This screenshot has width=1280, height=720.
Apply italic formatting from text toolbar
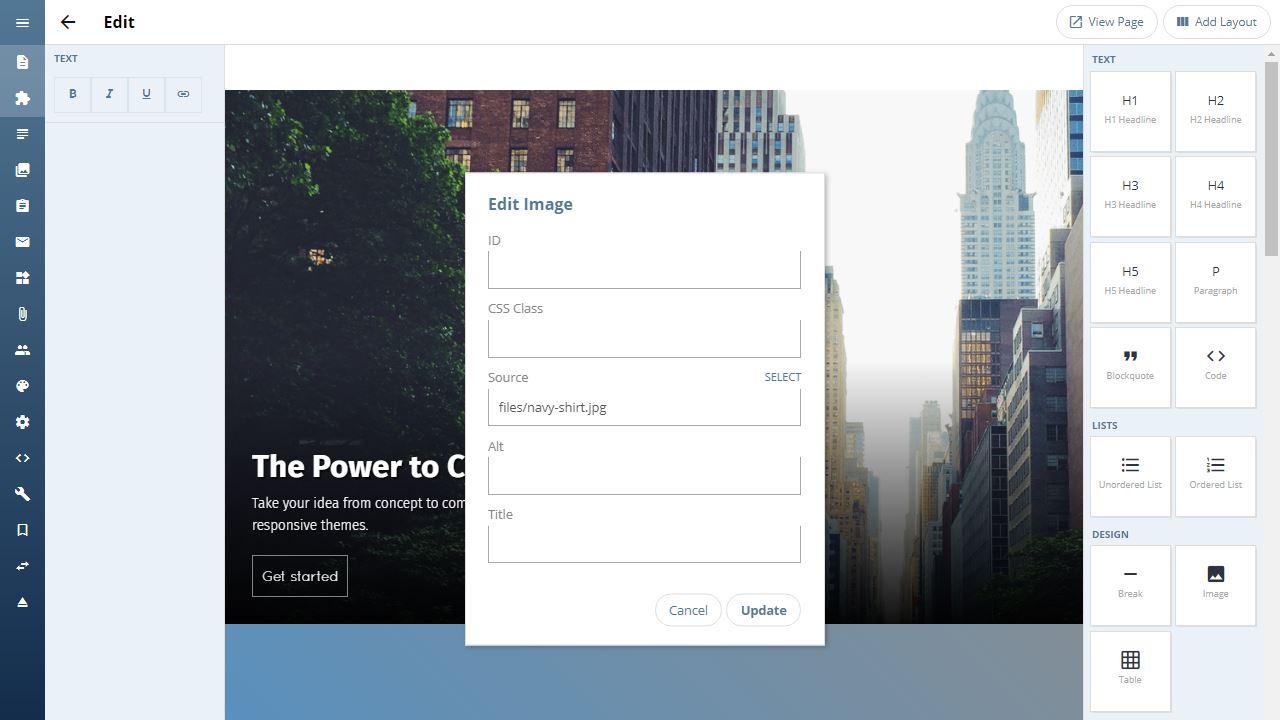tap(109, 94)
